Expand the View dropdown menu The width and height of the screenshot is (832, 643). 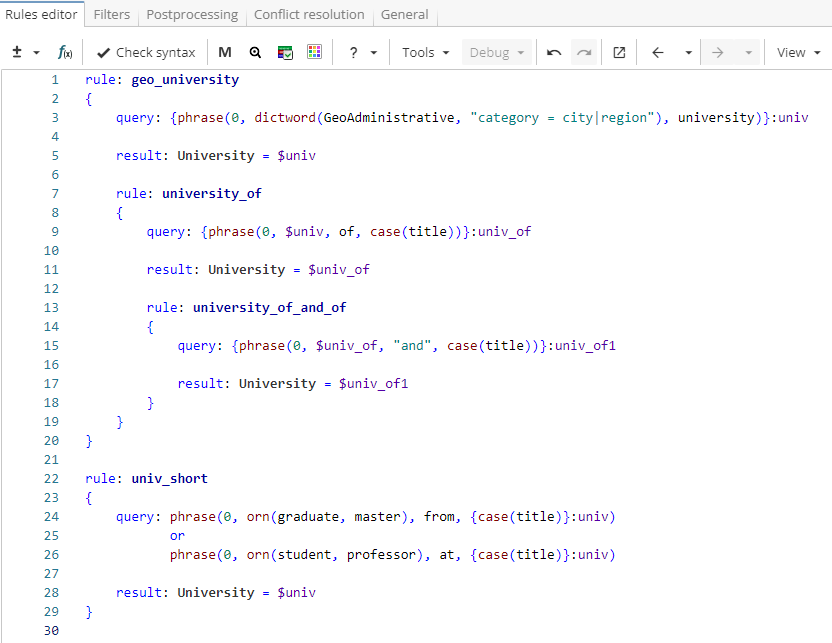pos(798,52)
